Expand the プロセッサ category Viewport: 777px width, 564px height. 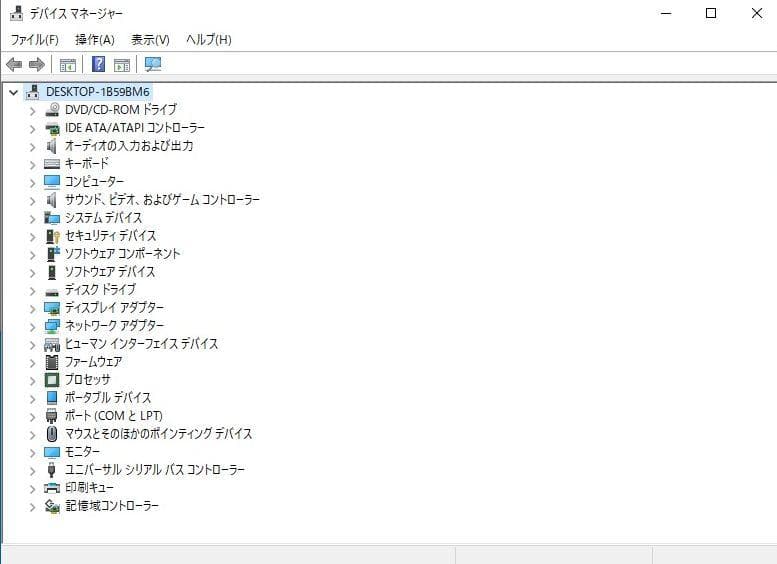[33, 381]
